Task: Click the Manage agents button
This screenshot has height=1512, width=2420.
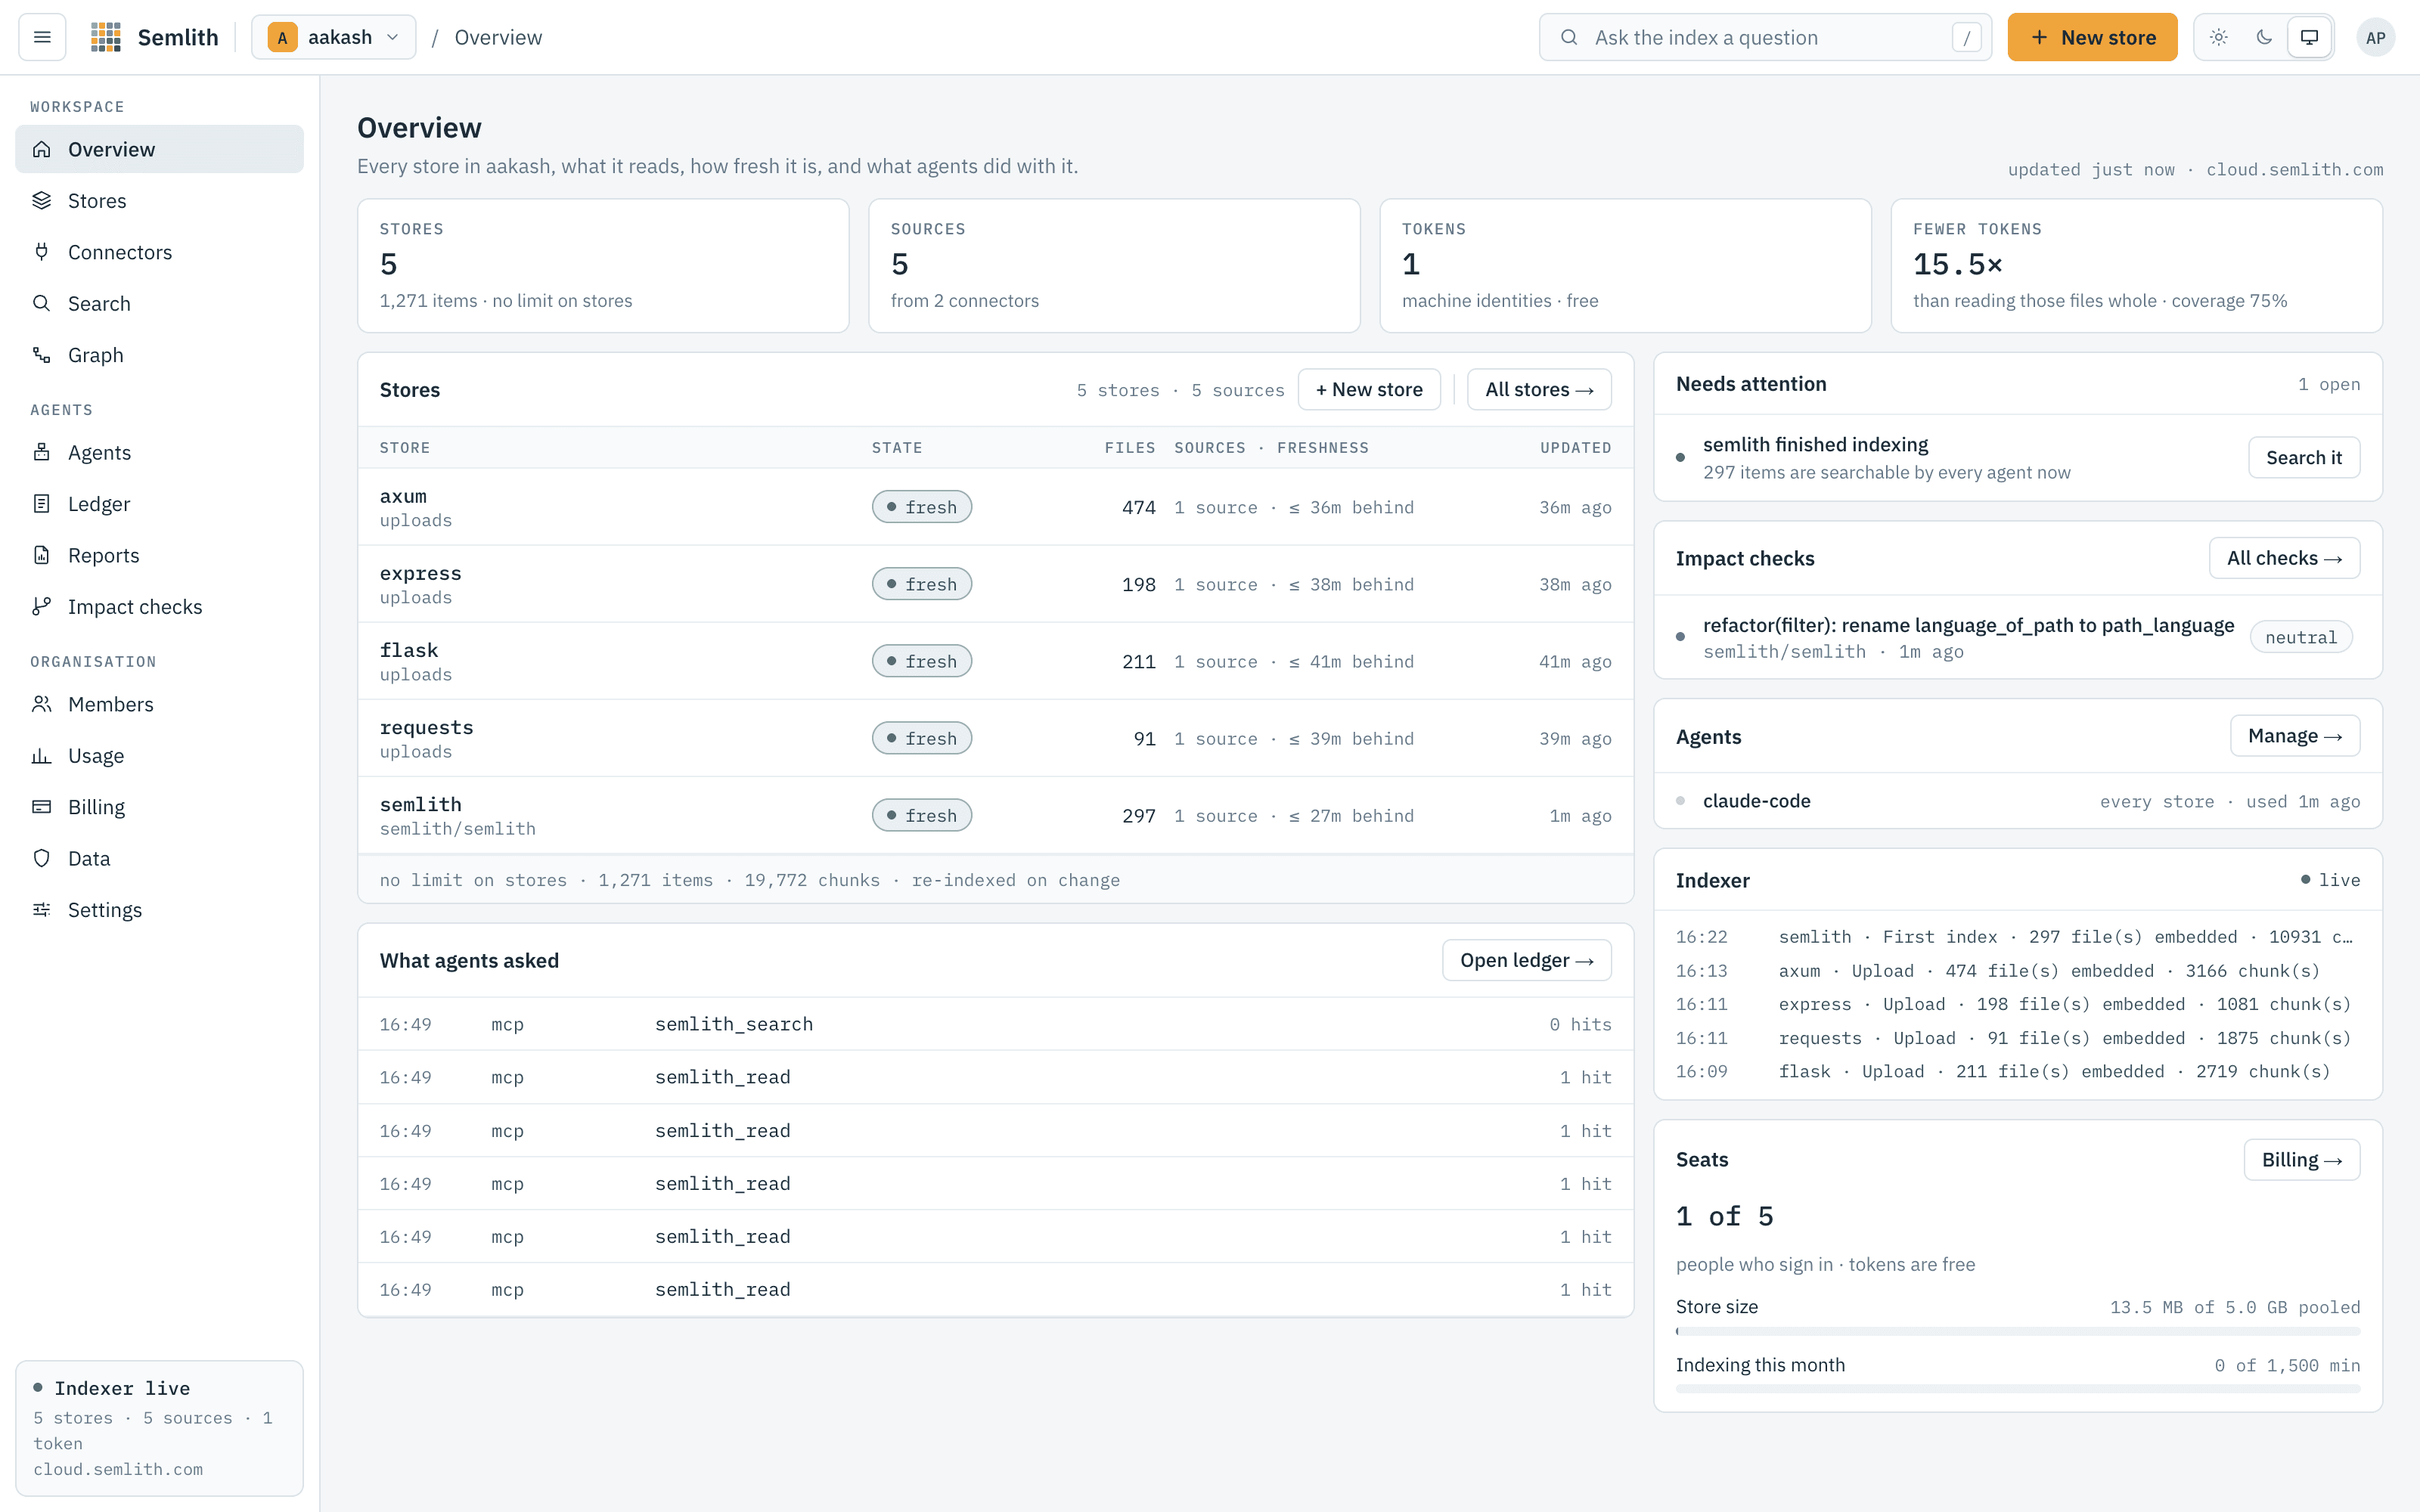Action: [x=2295, y=736]
